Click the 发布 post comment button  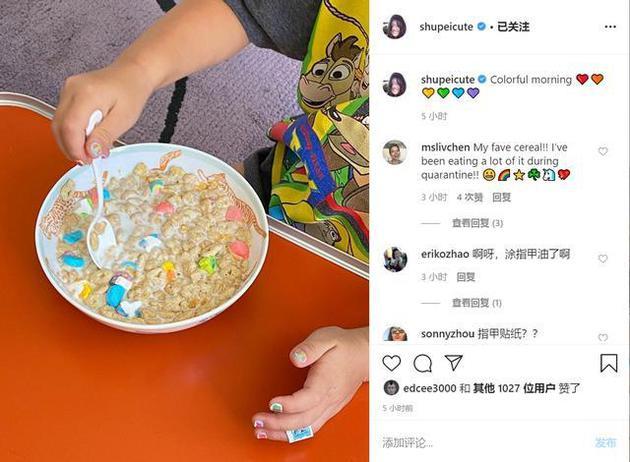605,443
